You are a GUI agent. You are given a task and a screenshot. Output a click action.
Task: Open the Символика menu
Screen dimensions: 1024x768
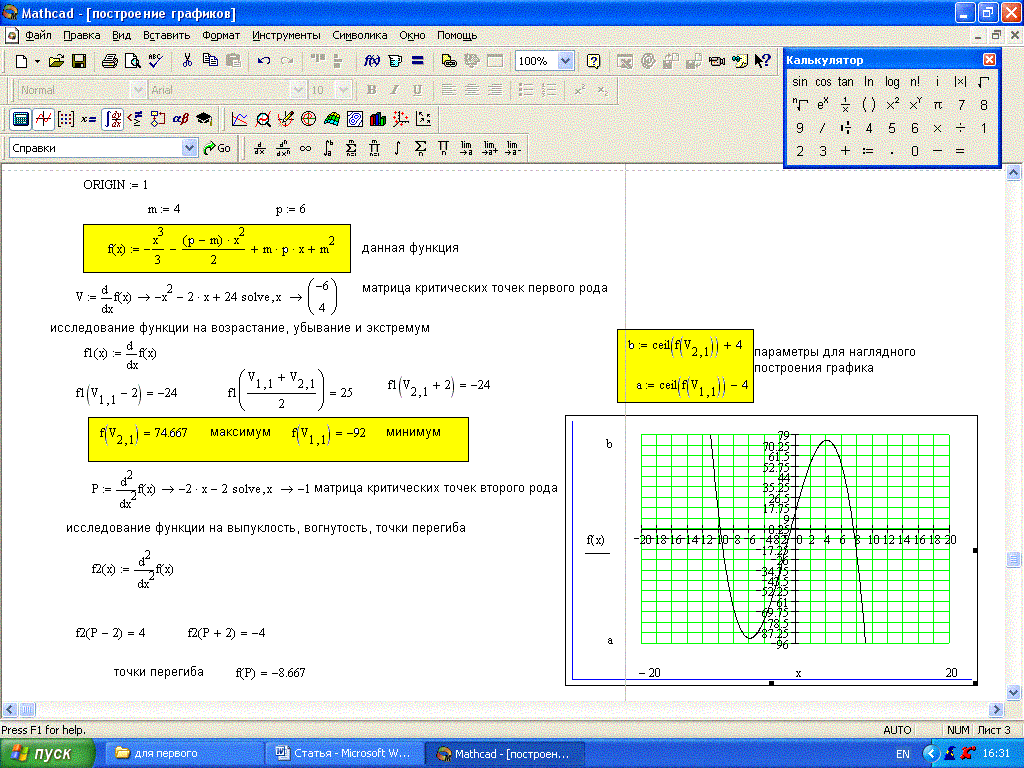click(359, 35)
